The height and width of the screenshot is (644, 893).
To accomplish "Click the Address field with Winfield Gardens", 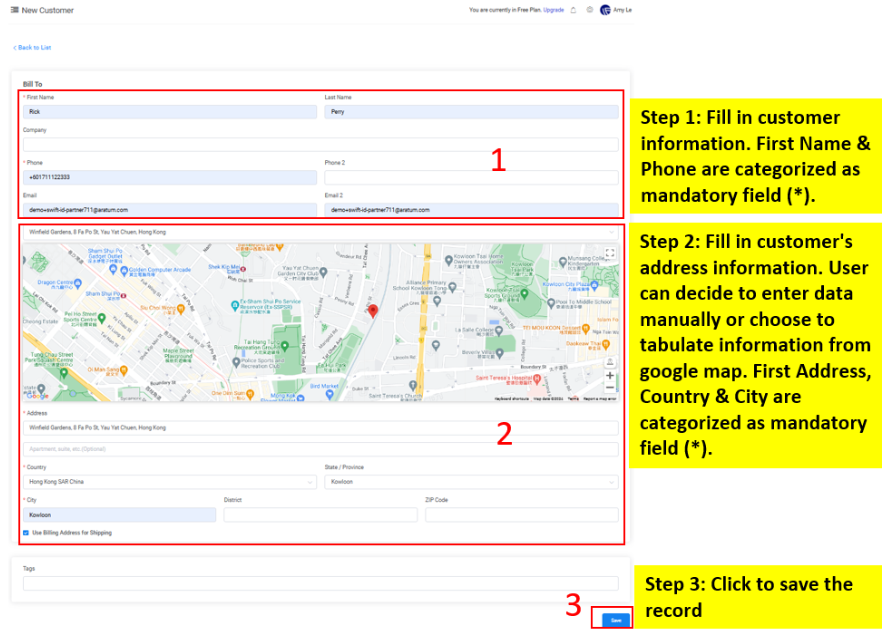I will tap(321, 428).
